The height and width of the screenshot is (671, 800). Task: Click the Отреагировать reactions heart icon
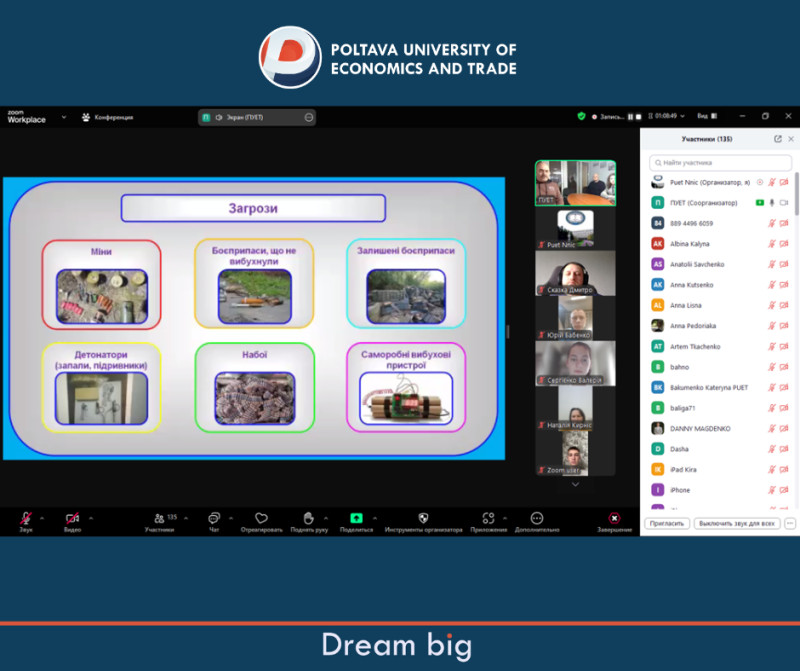tap(261, 518)
